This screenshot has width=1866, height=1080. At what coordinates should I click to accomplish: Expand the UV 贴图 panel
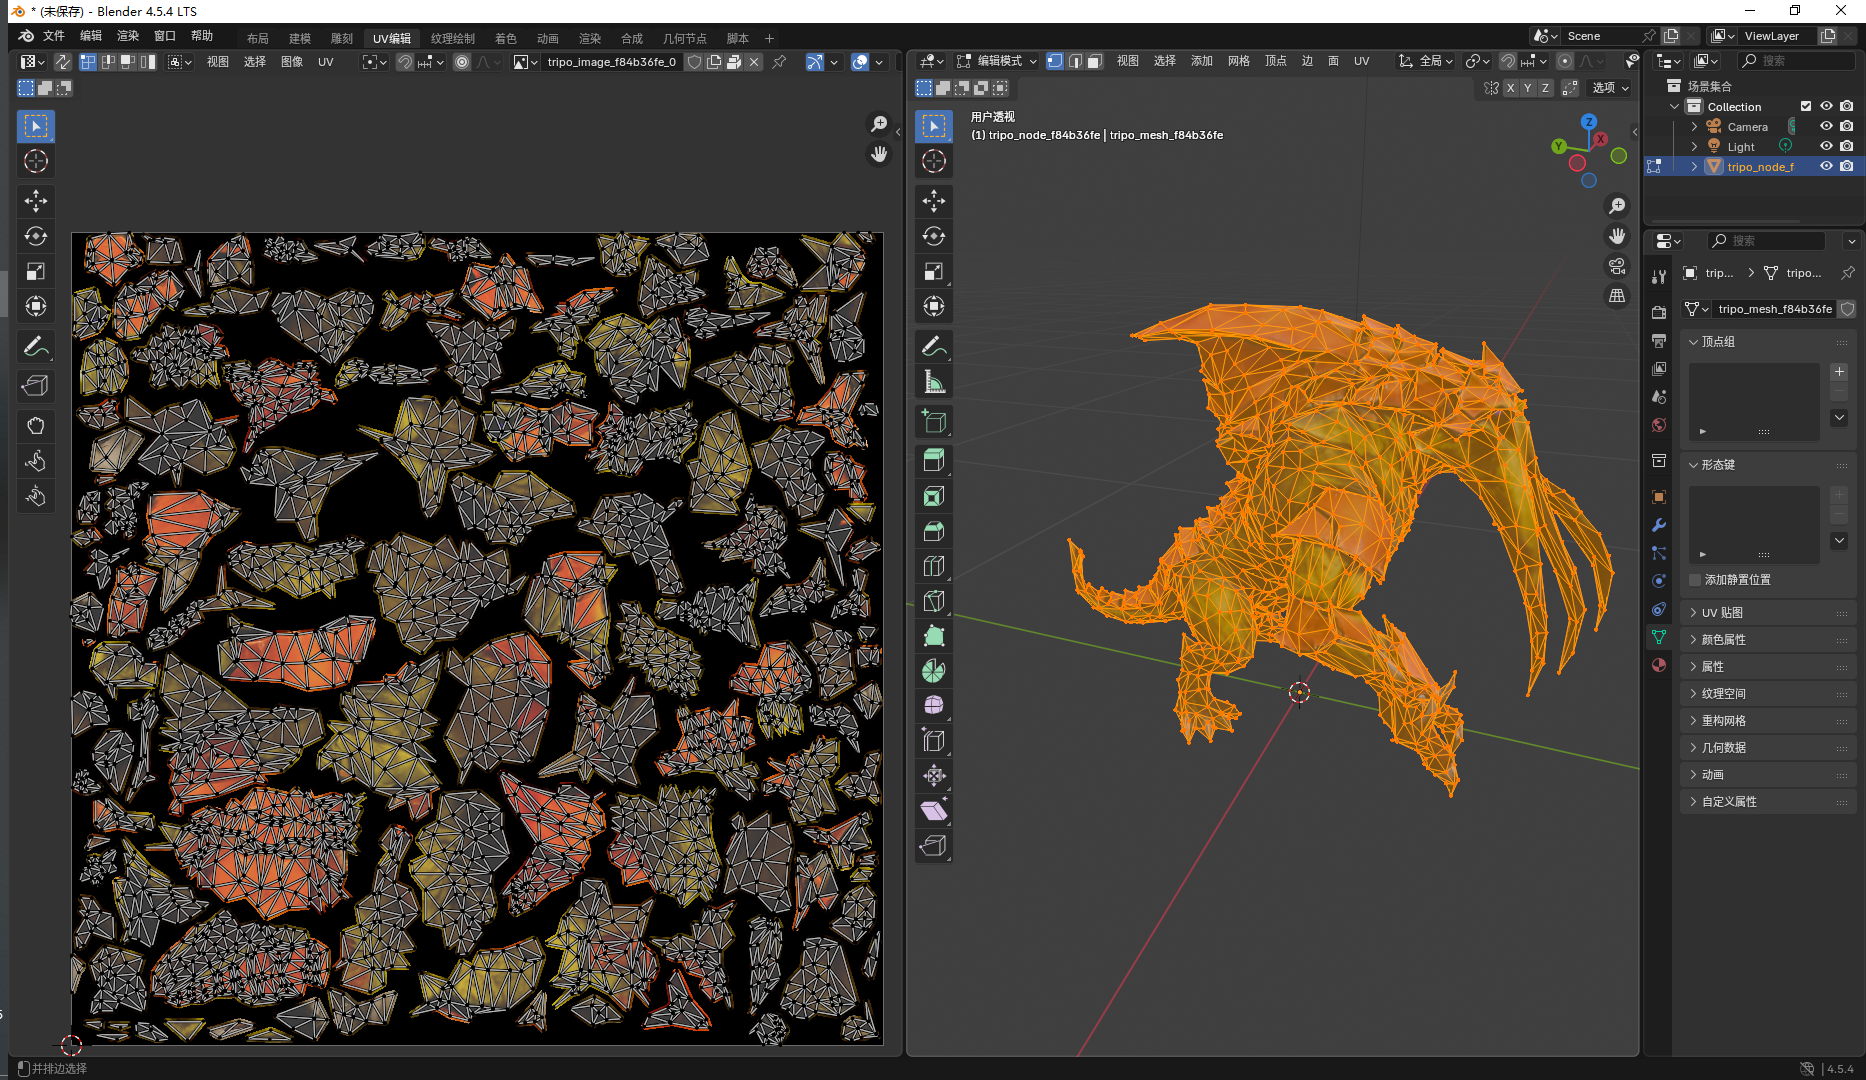pyautogui.click(x=1722, y=613)
